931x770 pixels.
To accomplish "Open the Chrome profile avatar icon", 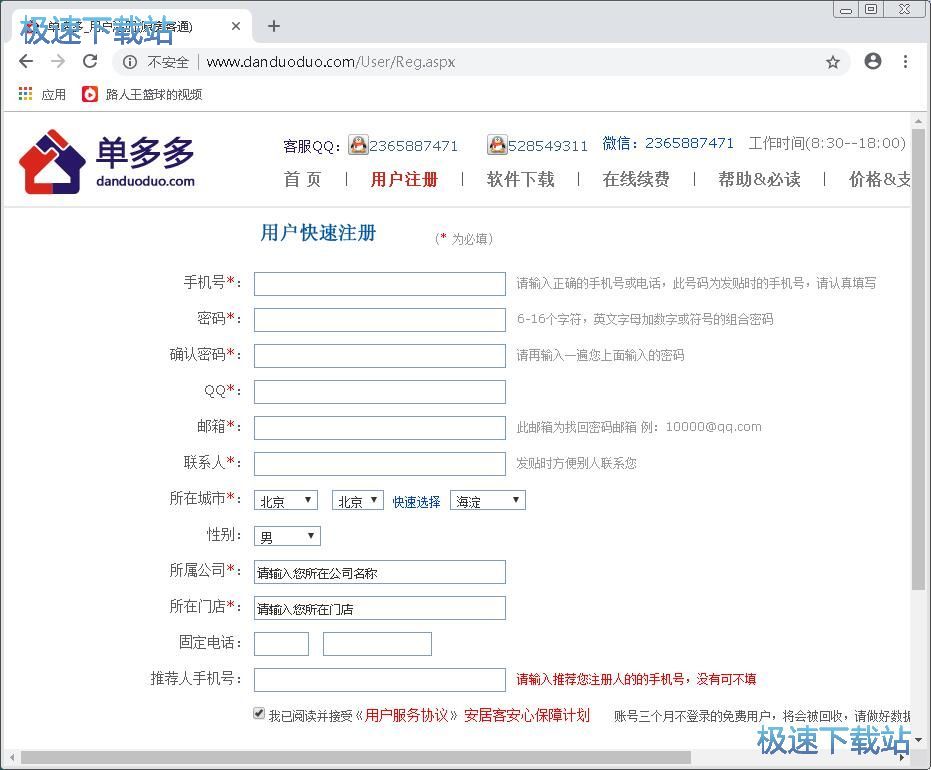I will pyautogui.click(x=873, y=61).
